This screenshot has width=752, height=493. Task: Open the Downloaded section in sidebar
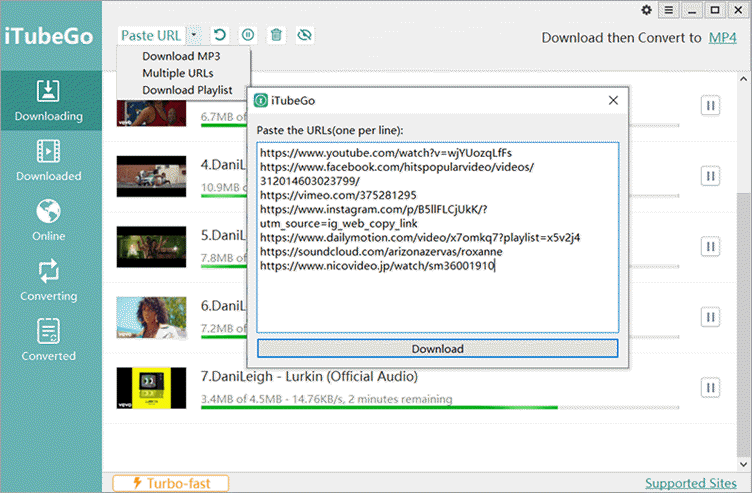click(48, 161)
